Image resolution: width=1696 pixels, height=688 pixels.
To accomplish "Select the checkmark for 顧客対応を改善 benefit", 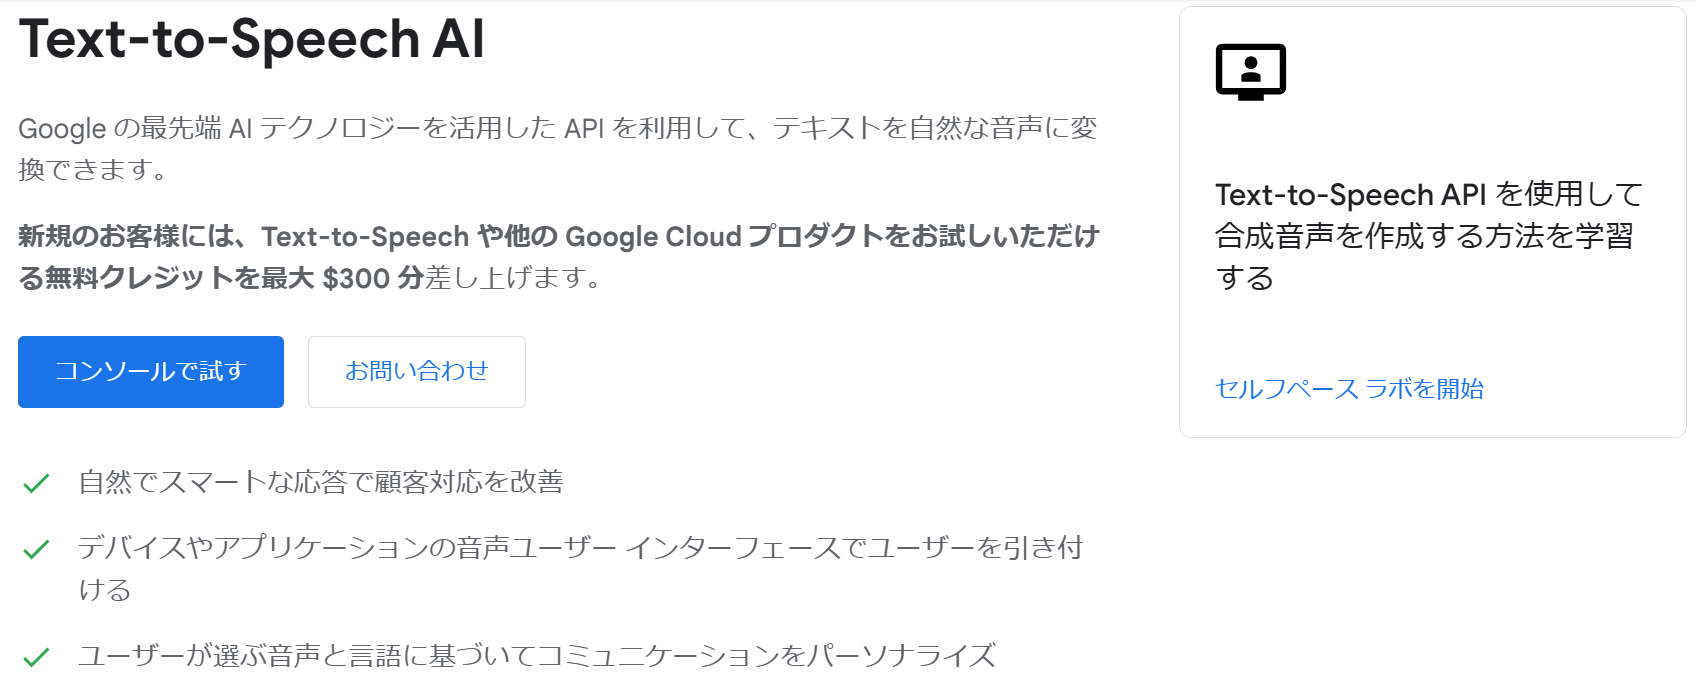I will coord(36,483).
